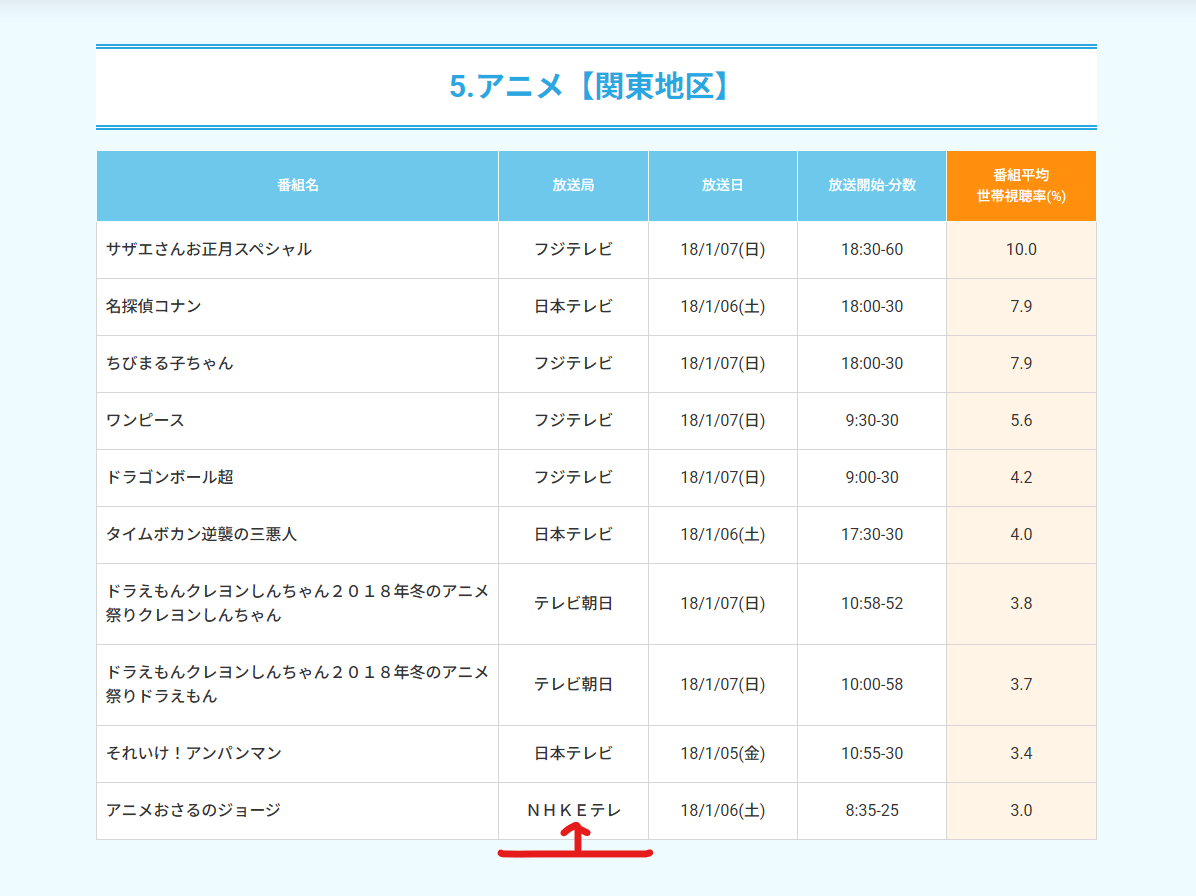Click フジテレビ in the ワンピース row
Image resolution: width=1196 pixels, height=896 pixels.
(573, 420)
